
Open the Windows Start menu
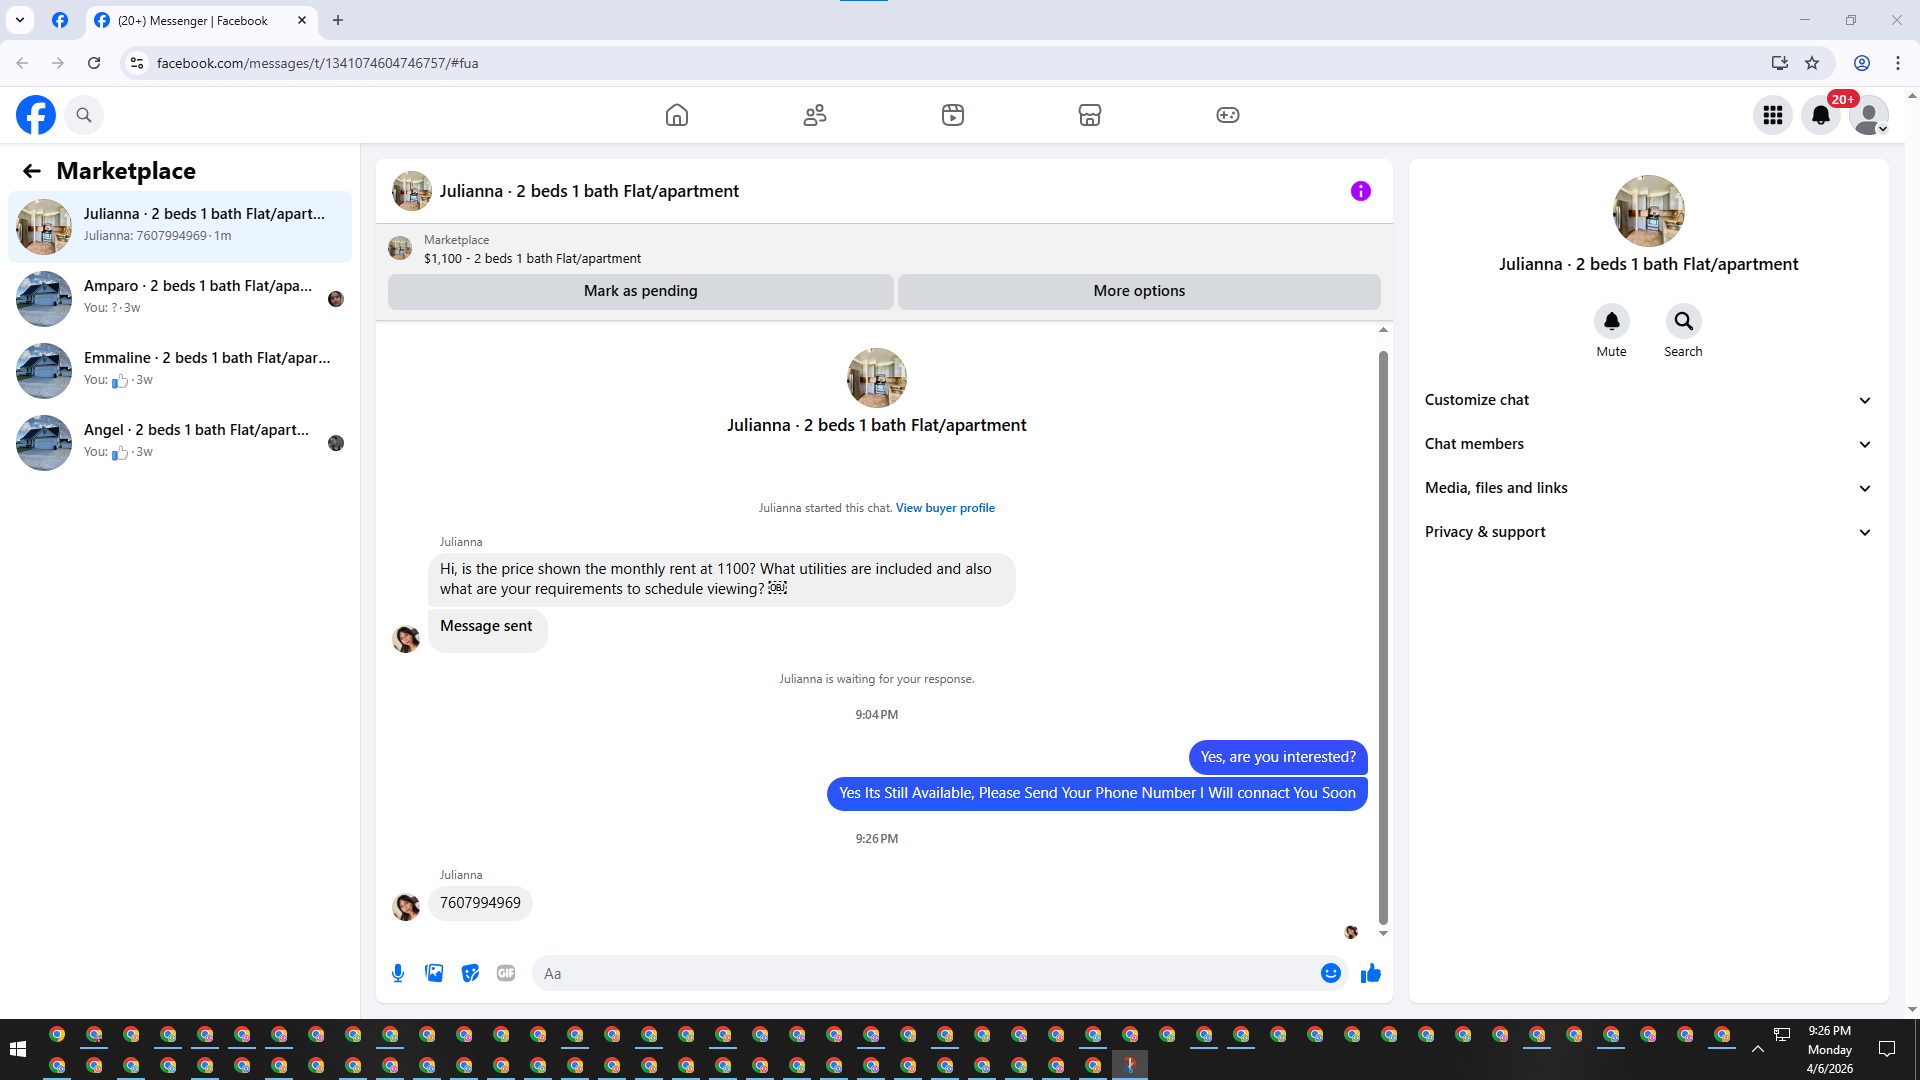pyautogui.click(x=17, y=1049)
